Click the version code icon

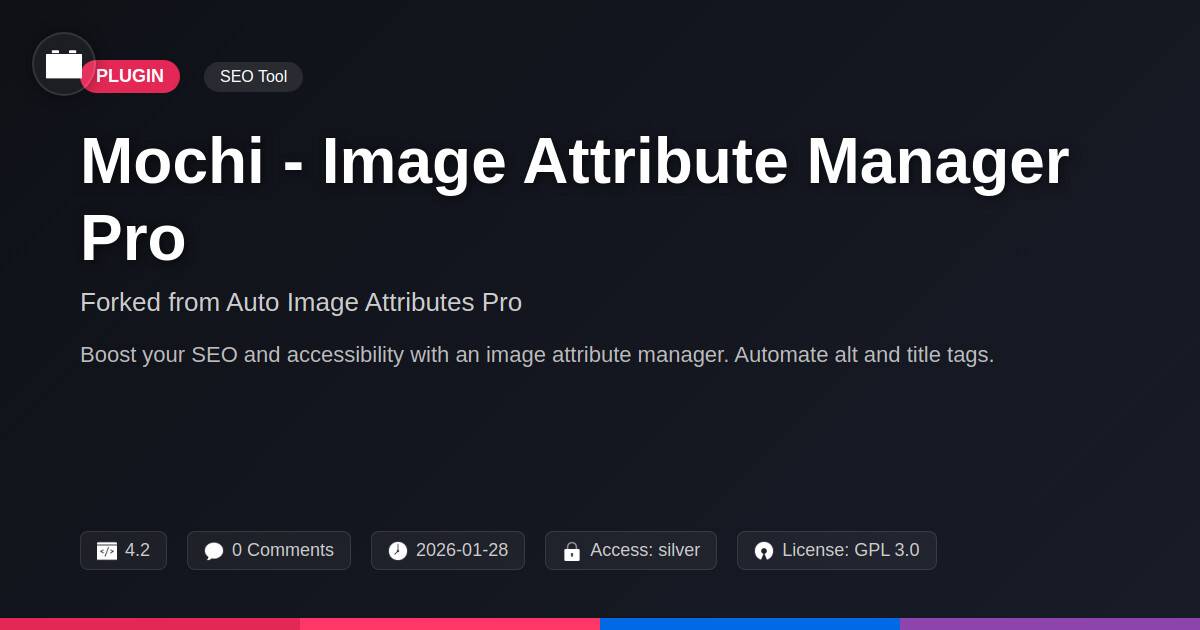click(107, 551)
